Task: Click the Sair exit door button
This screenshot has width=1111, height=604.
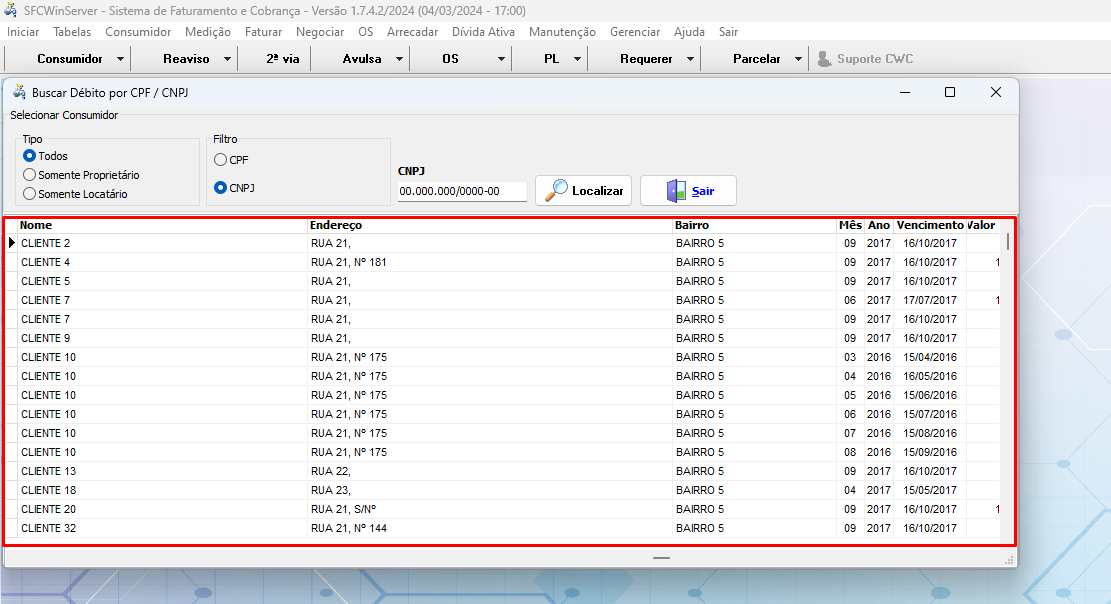Action: [688, 191]
